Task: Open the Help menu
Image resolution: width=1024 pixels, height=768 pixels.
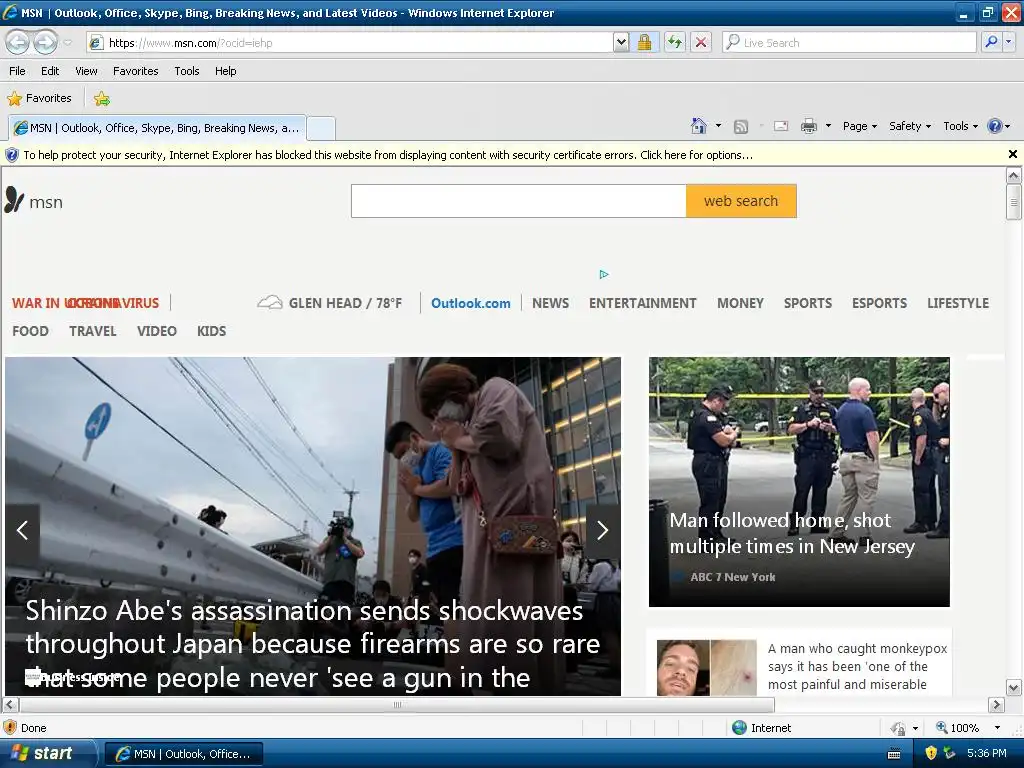Action: (225, 71)
